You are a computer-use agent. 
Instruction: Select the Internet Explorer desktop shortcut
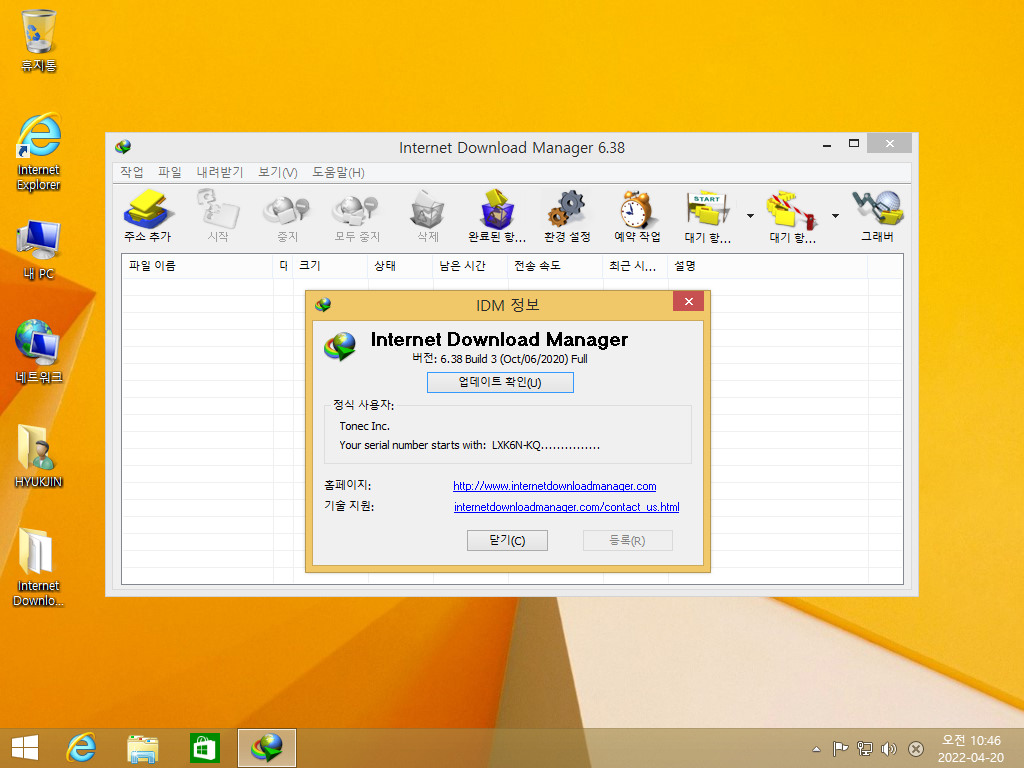point(39,152)
